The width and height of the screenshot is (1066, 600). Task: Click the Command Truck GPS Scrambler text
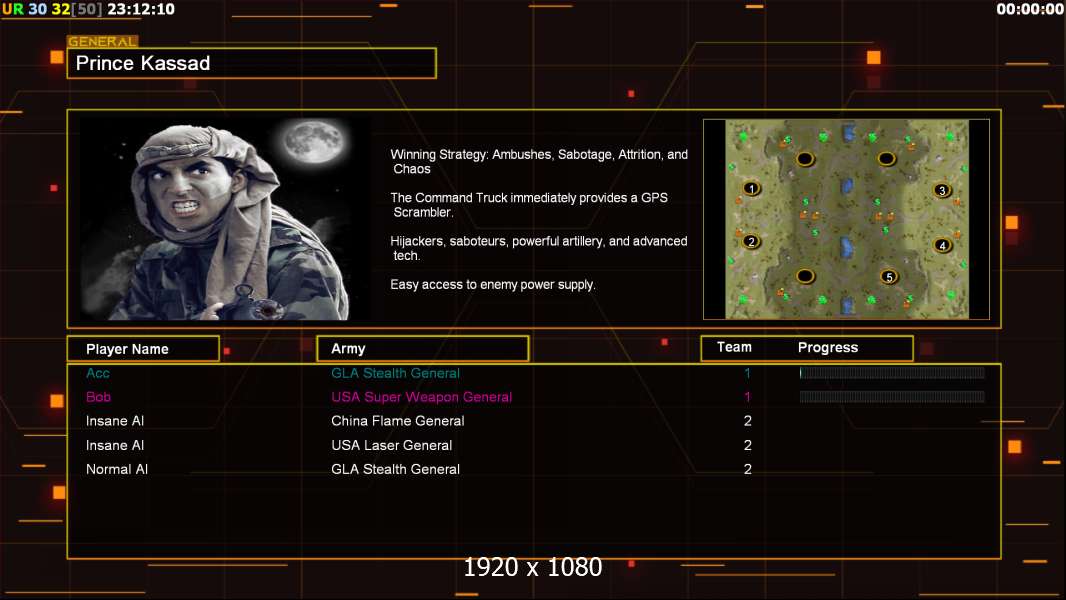click(529, 205)
